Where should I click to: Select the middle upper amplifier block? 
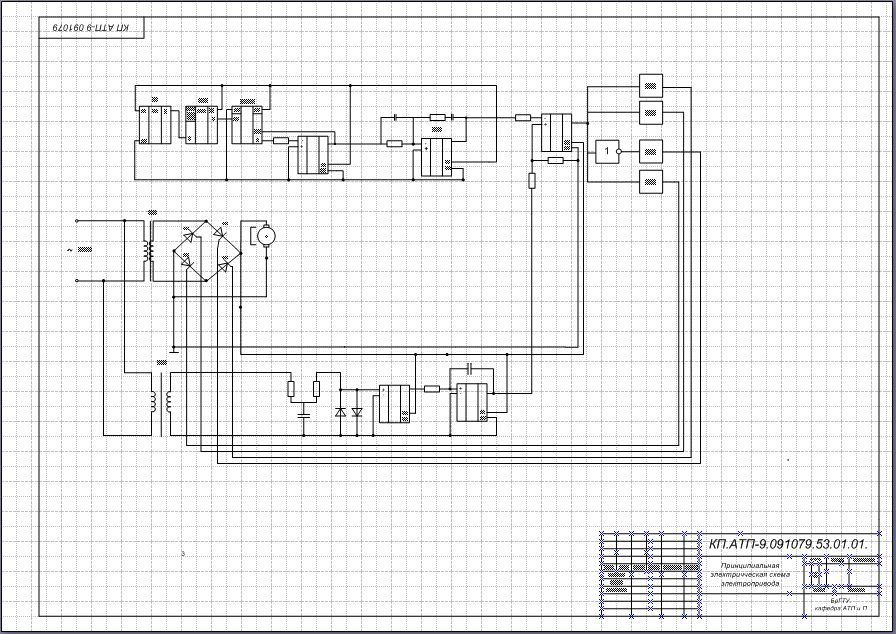coord(437,158)
